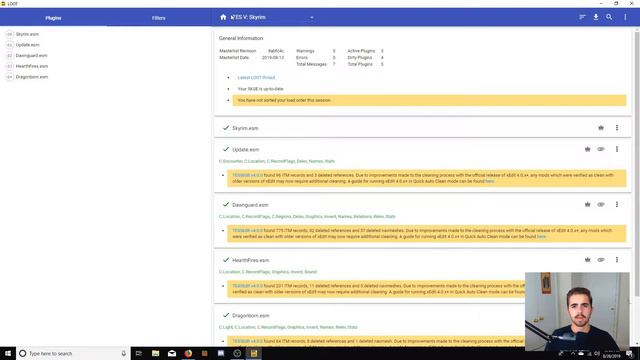This screenshot has width=640, height=360.
Task: Open the game selection dropdown arrow
Action: 312,18
